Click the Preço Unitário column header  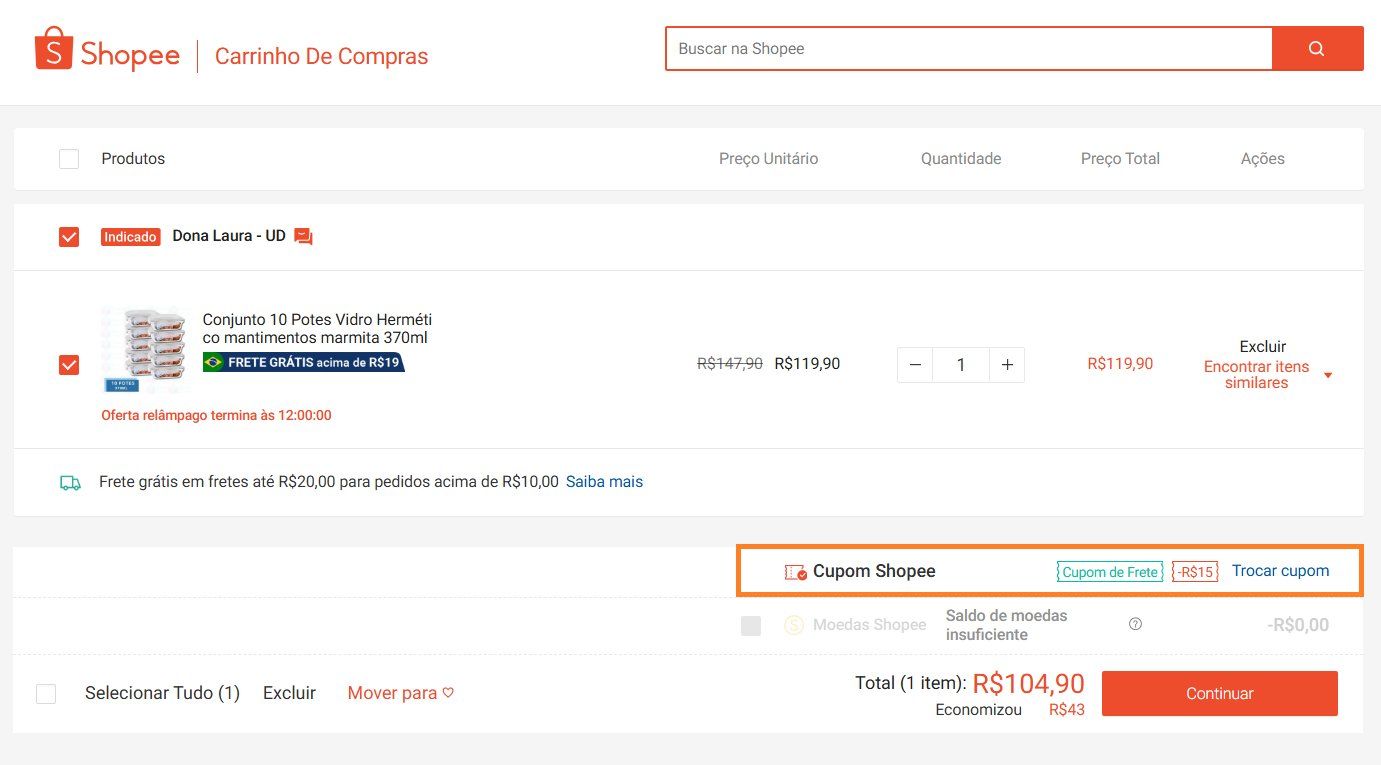coord(768,159)
